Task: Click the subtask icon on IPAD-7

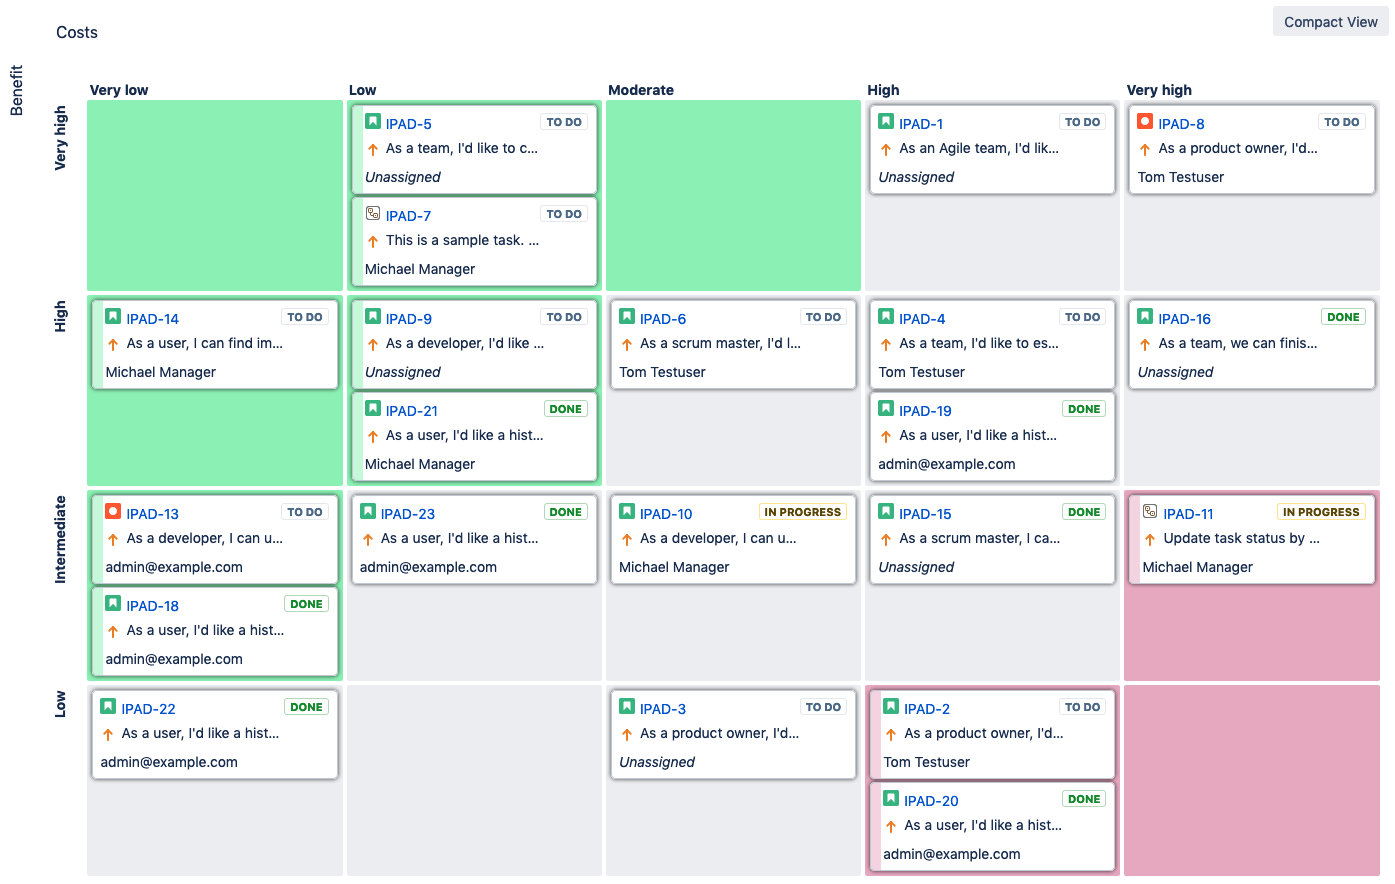Action: coord(373,214)
